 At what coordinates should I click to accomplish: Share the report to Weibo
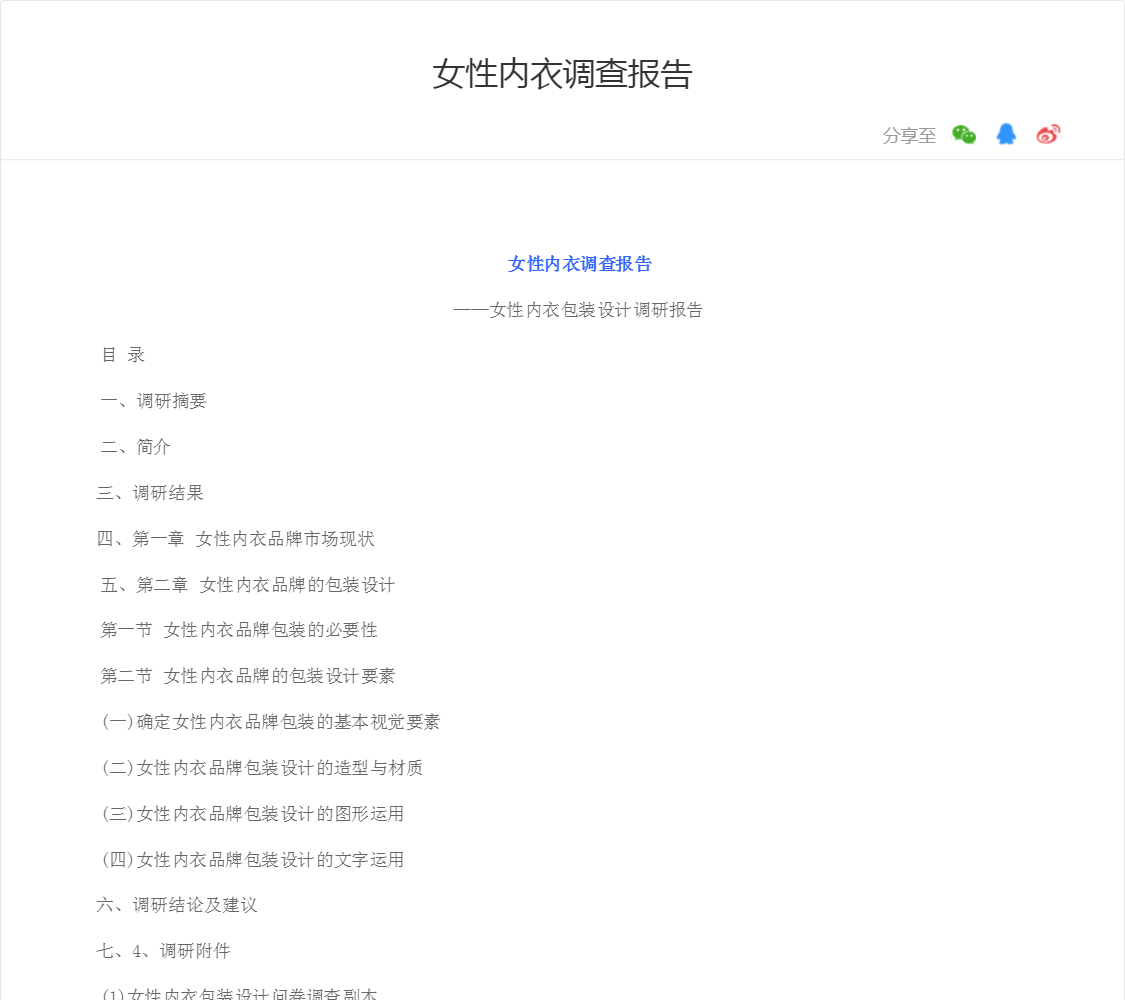1048,134
